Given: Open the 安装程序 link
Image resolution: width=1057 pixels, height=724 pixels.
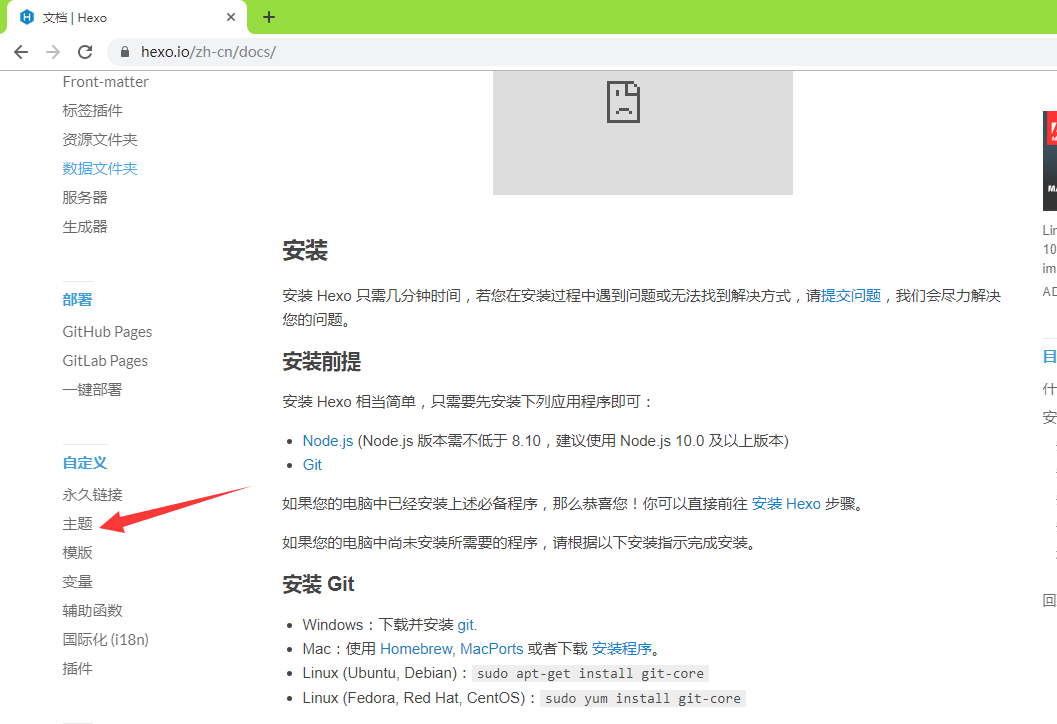Looking at the screenshot, I should pos(622,649).
